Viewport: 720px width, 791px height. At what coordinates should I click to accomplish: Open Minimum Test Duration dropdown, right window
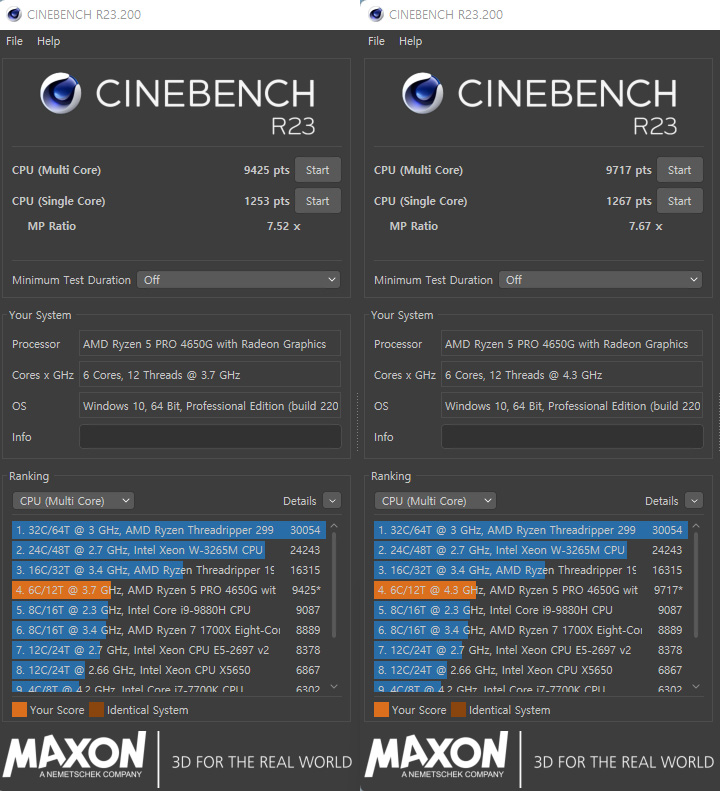pyautogui.click(x=600, y=279)
